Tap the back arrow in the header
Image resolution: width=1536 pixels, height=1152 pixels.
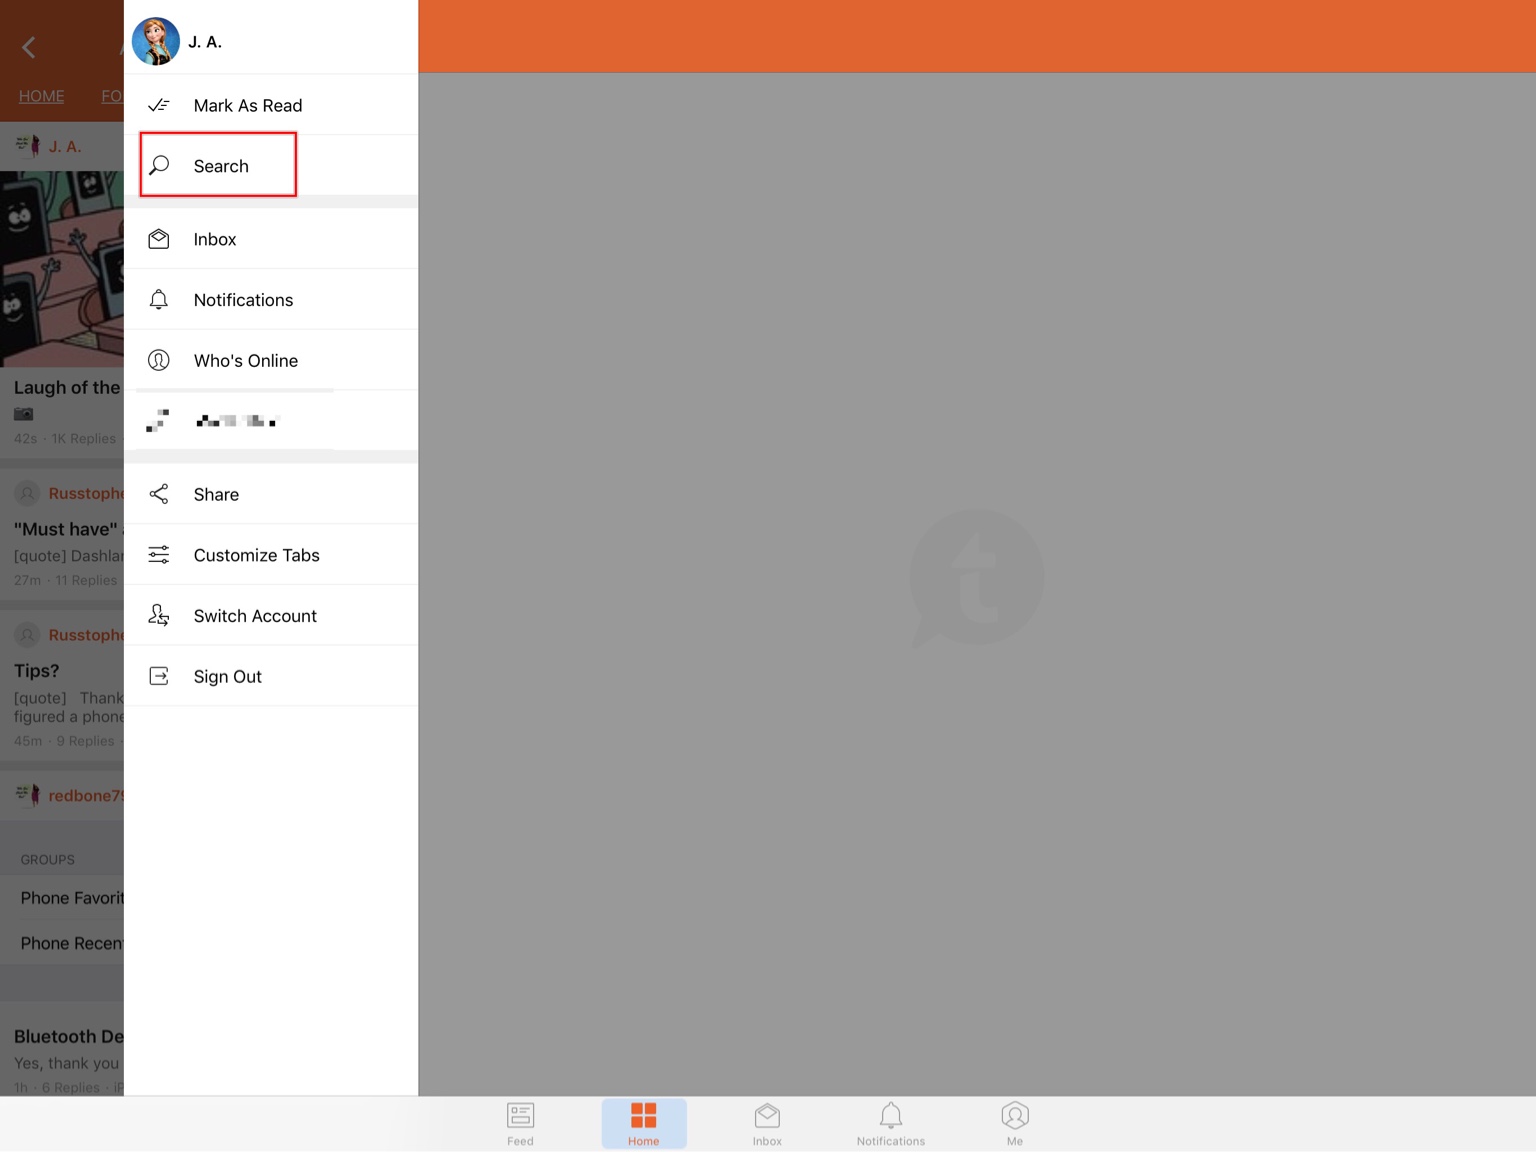coord(29,47)
